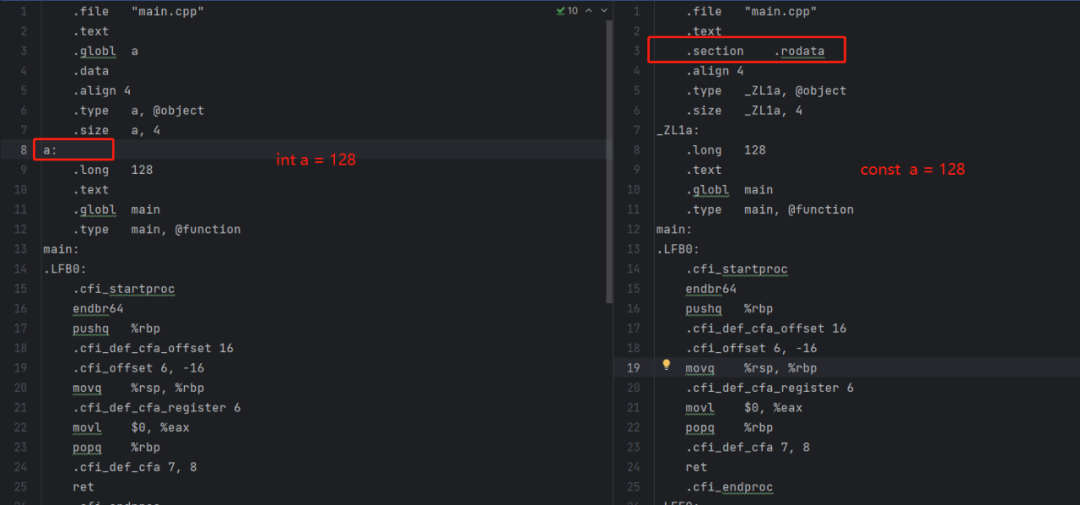Click '.cfi_offset 6, -16' in left pane
The width and height of the screenshot is (1080, 505).
click(x=138, y=368)
